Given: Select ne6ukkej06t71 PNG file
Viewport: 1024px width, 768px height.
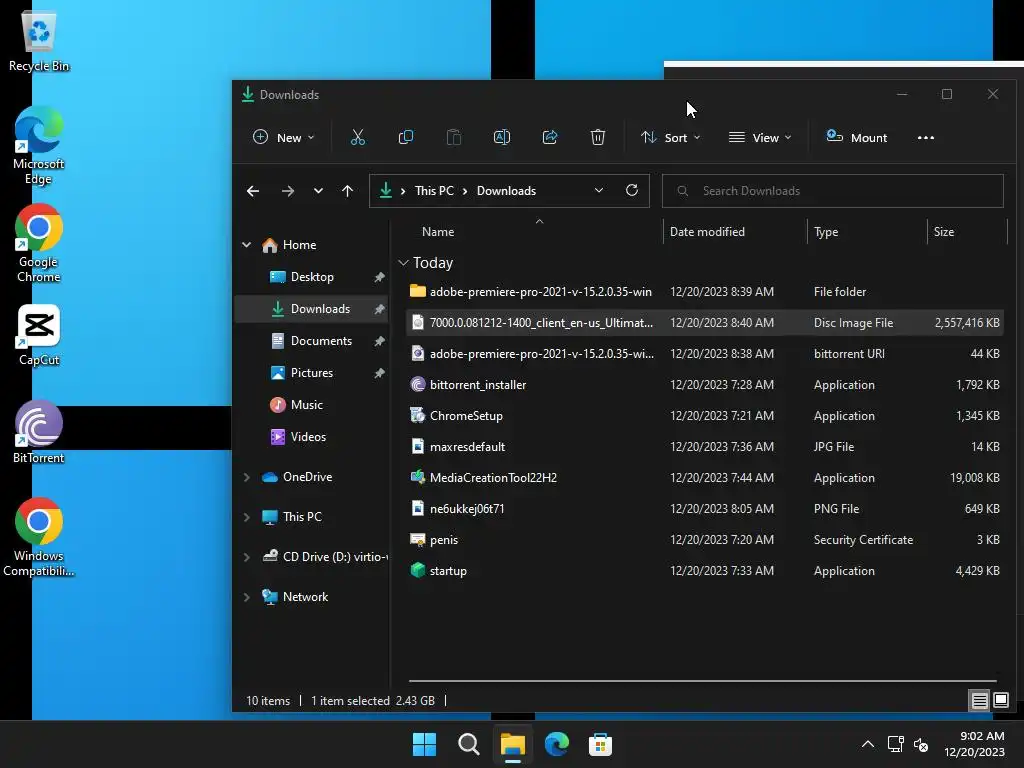Looking at the screenshot, I should [x=704, y=509].
